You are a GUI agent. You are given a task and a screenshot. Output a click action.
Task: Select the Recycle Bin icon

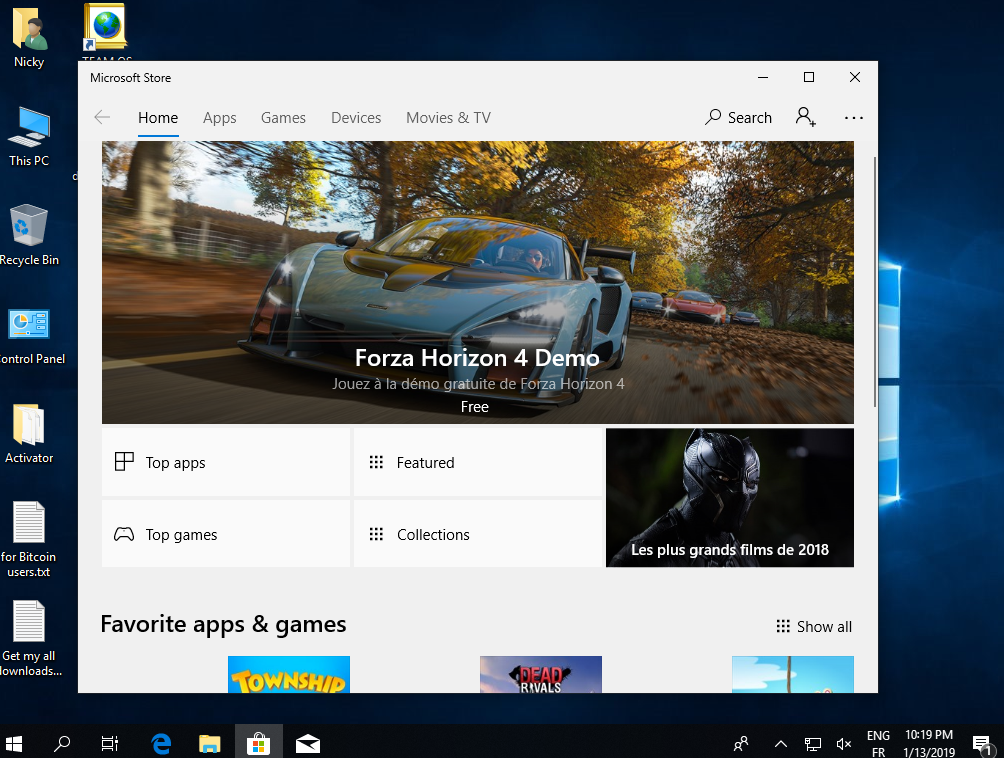coord(29,236)
